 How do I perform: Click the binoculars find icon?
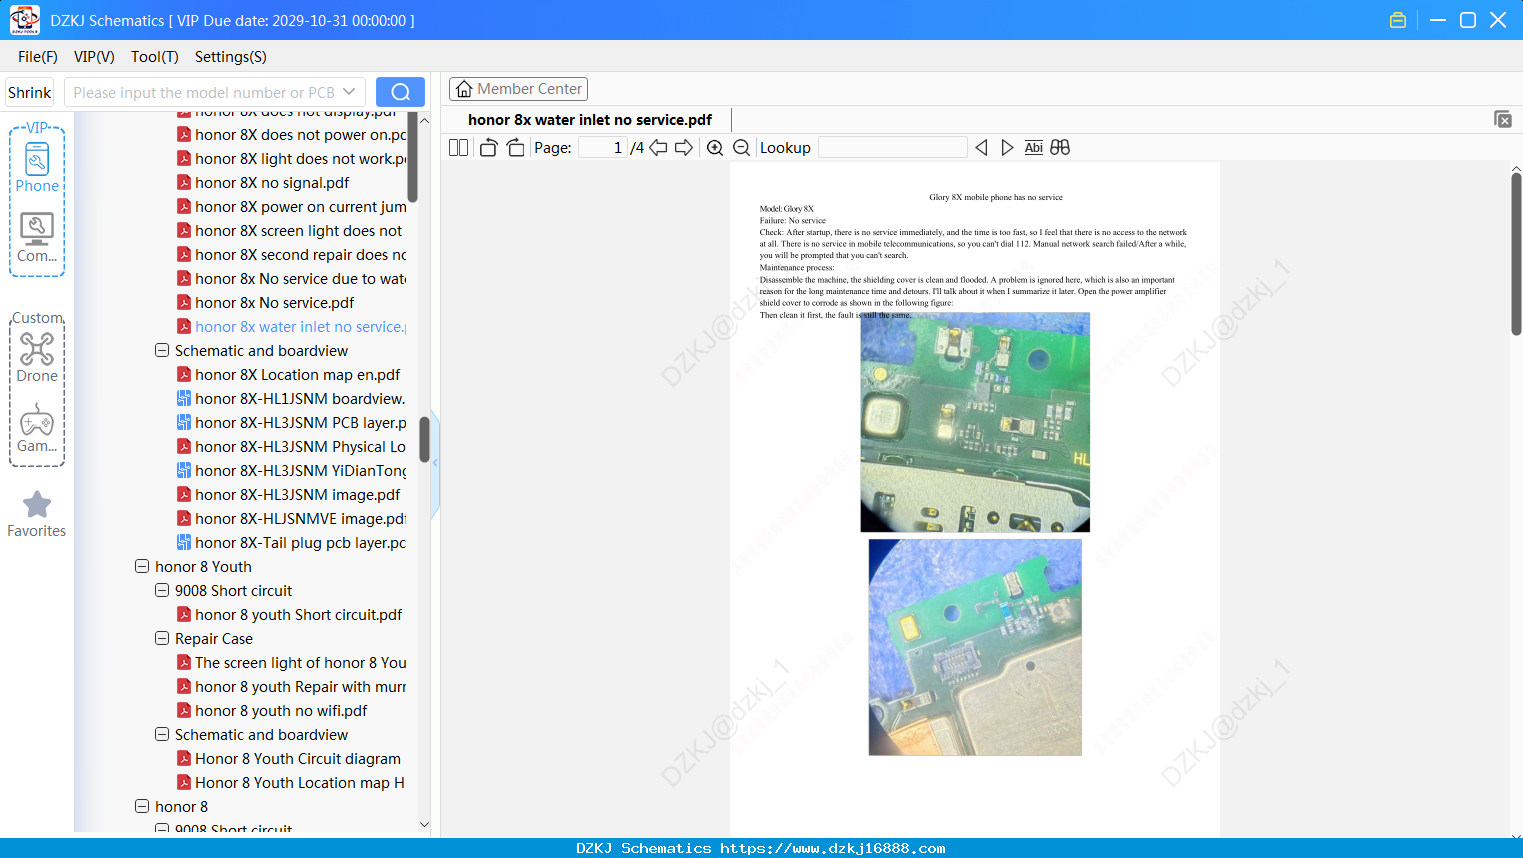(1060, 147)
